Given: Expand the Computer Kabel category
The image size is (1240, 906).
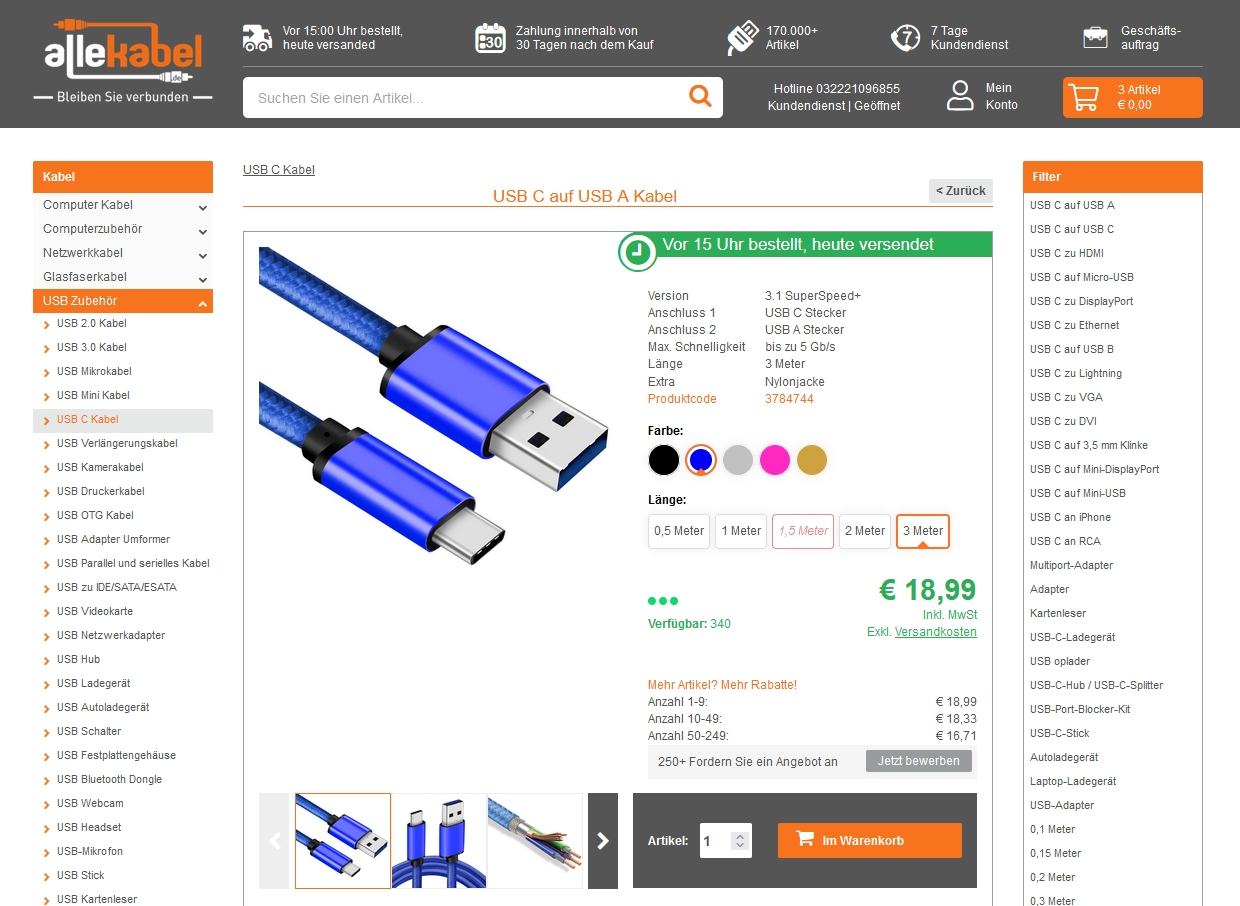Looking at the screenshot, I should [123, 205].
